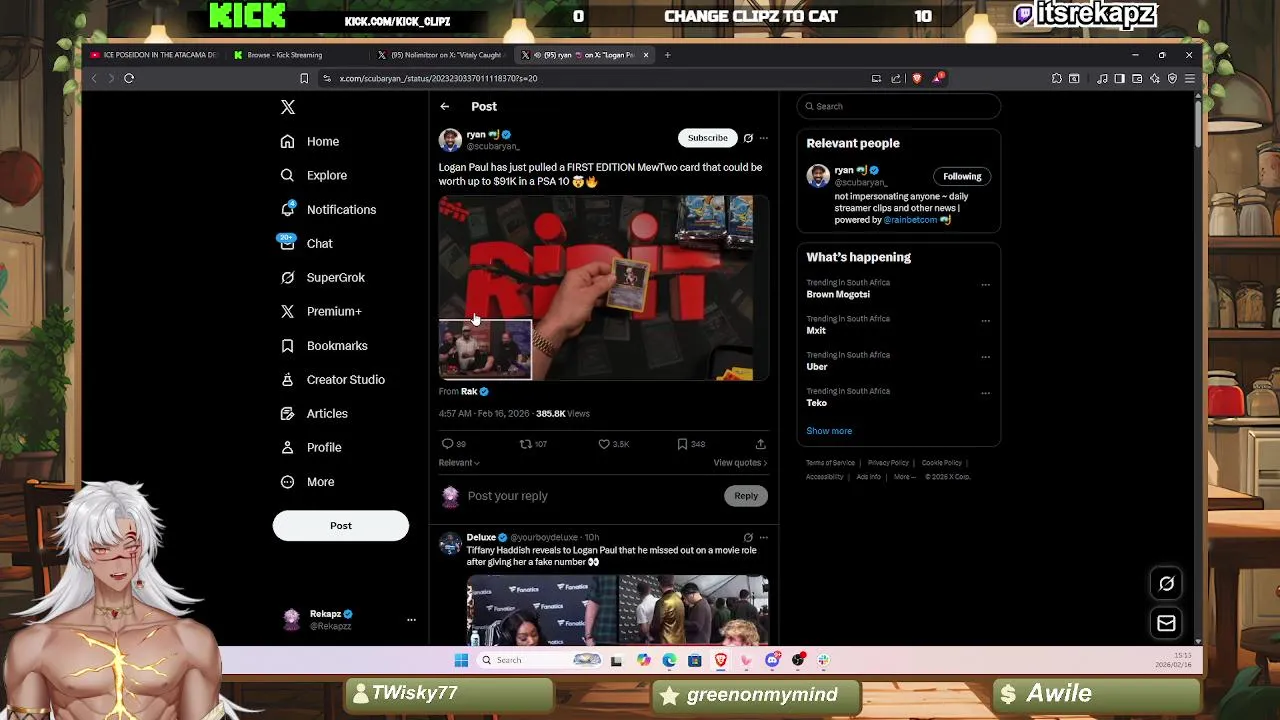Open Creator Studio in the sidebar

pos(332,379)
